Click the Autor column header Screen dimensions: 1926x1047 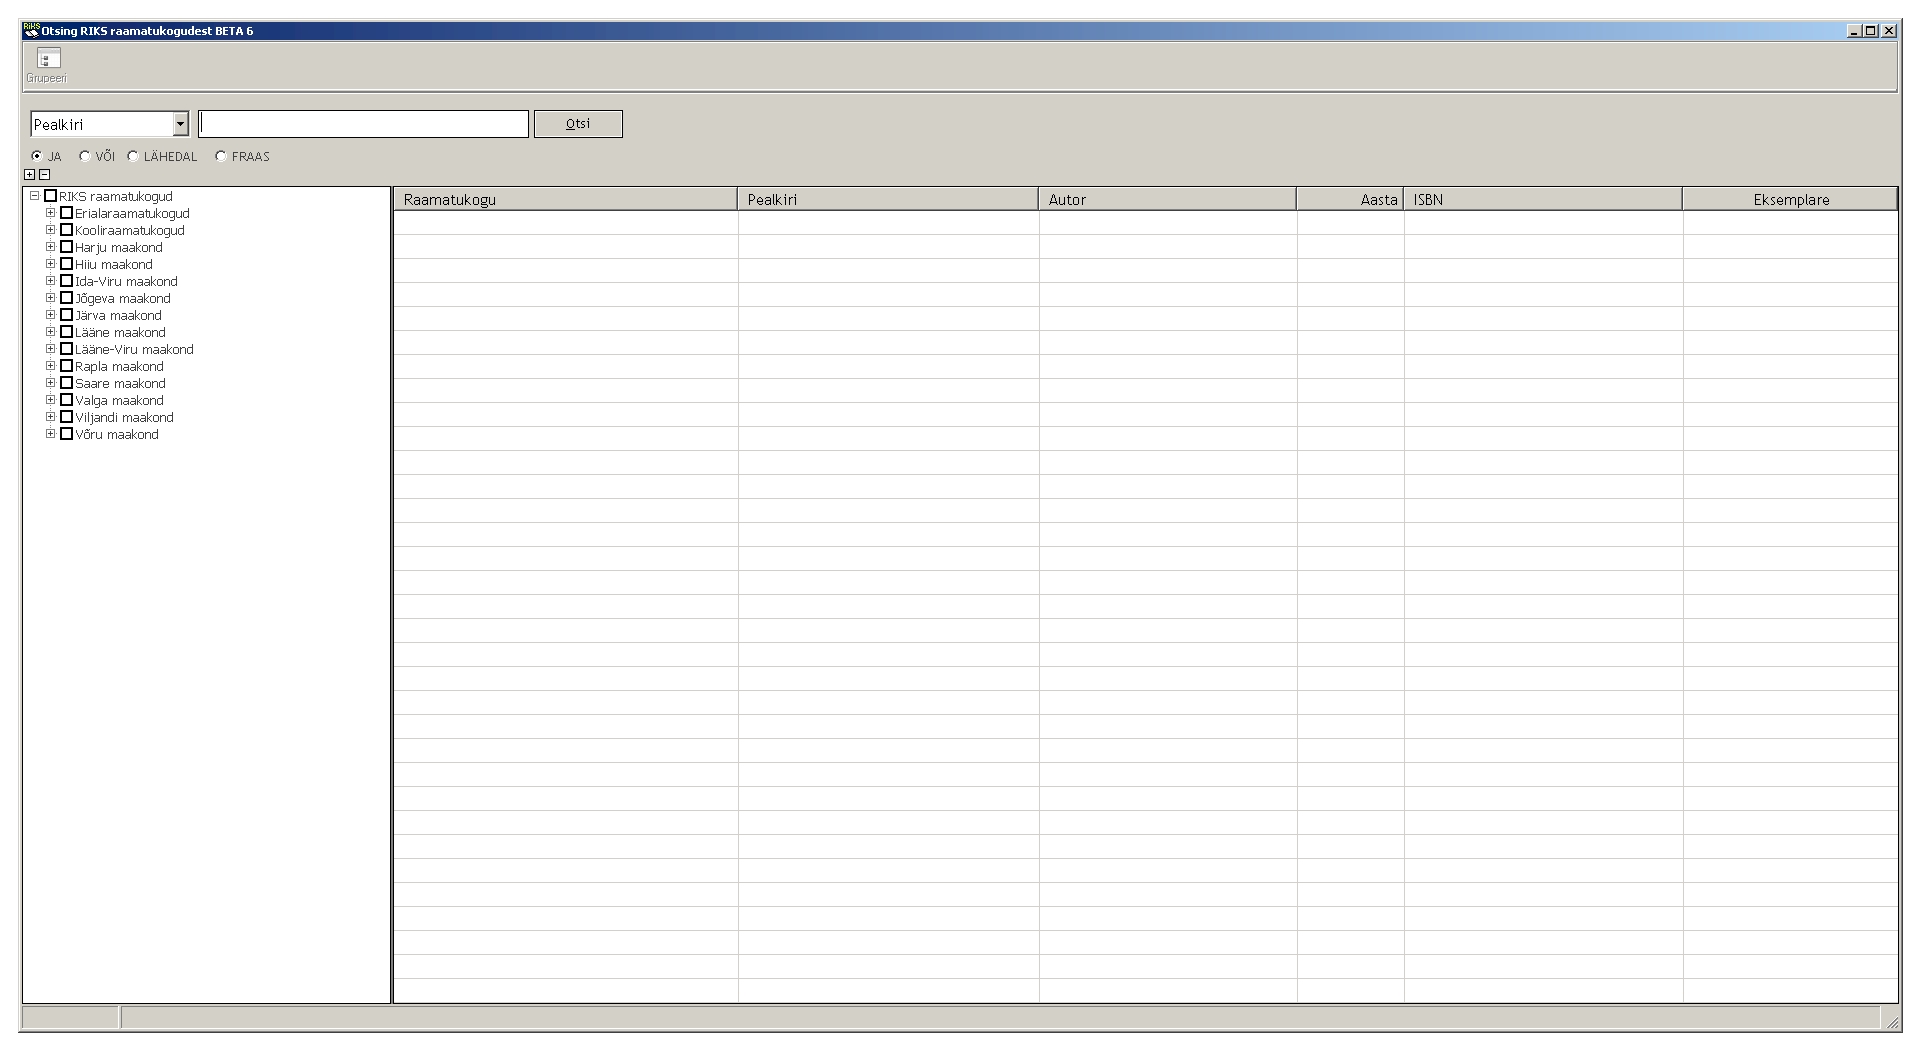click(1167, 199)
